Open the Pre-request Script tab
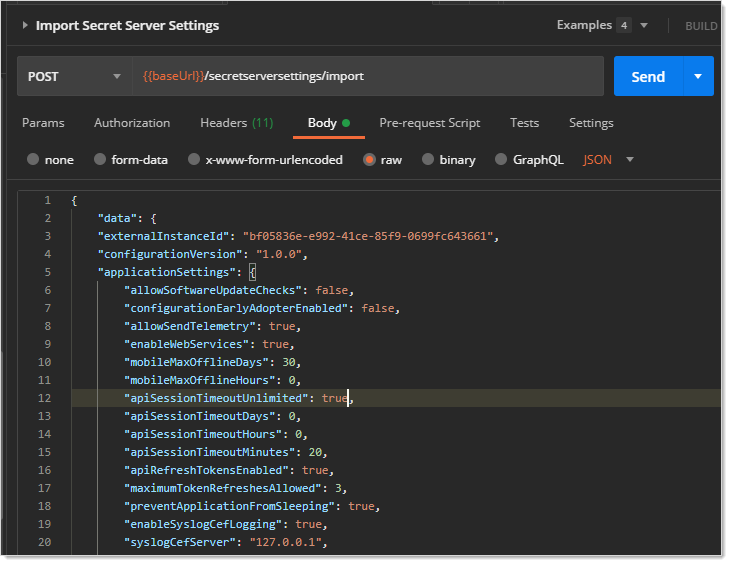 point(429,123)
